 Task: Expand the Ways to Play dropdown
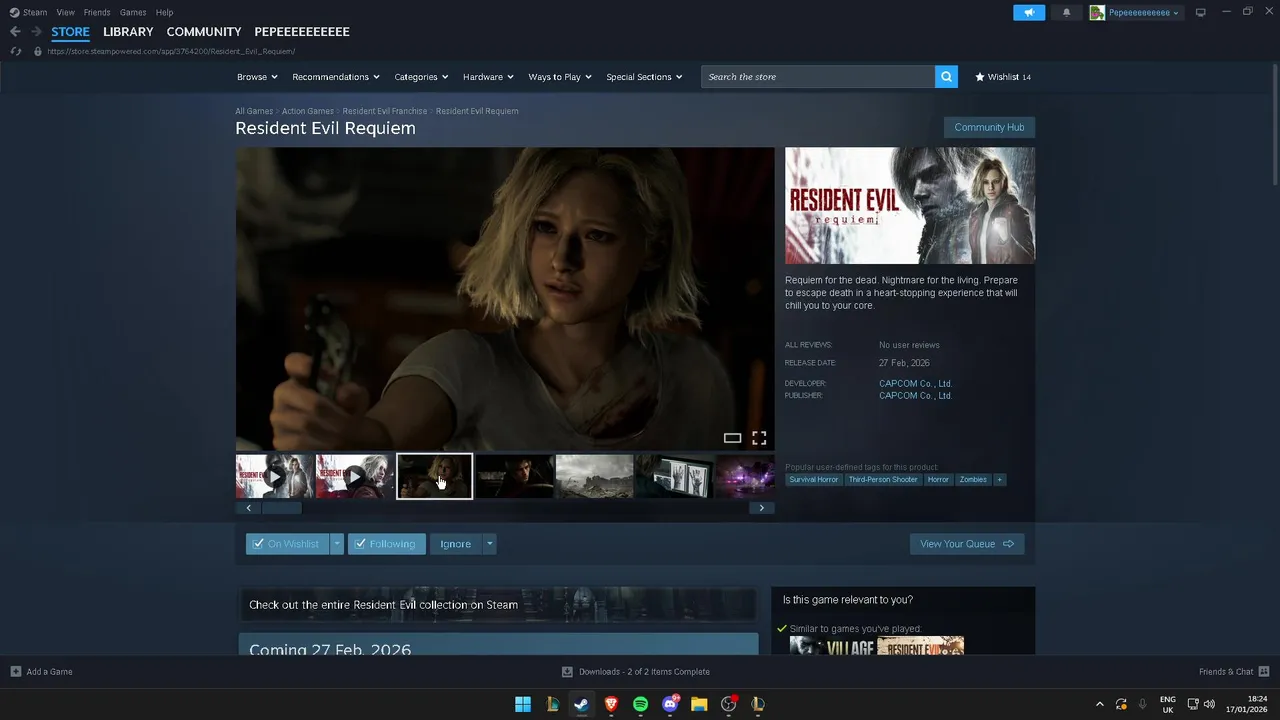(560, 77)
